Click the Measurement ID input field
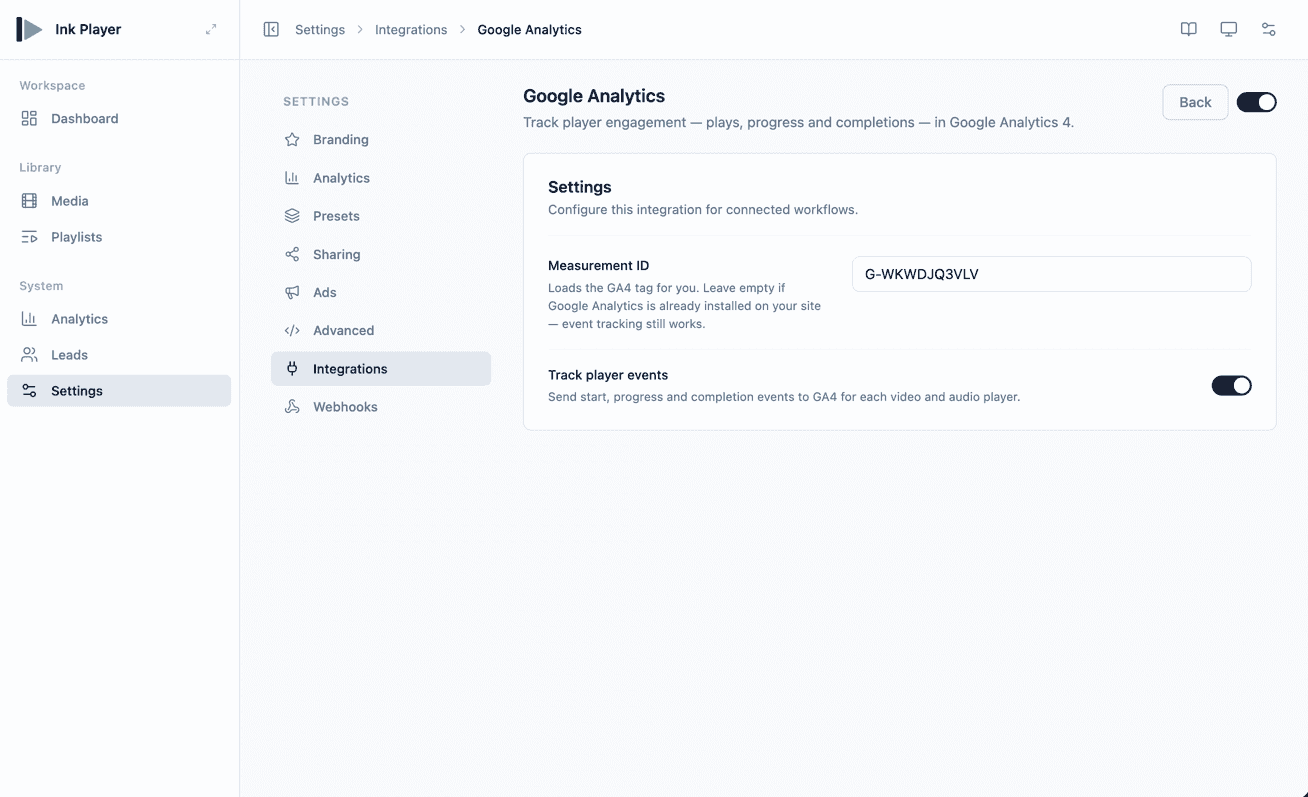This screenshot has width=1308, height=797. coord(1051,274)
